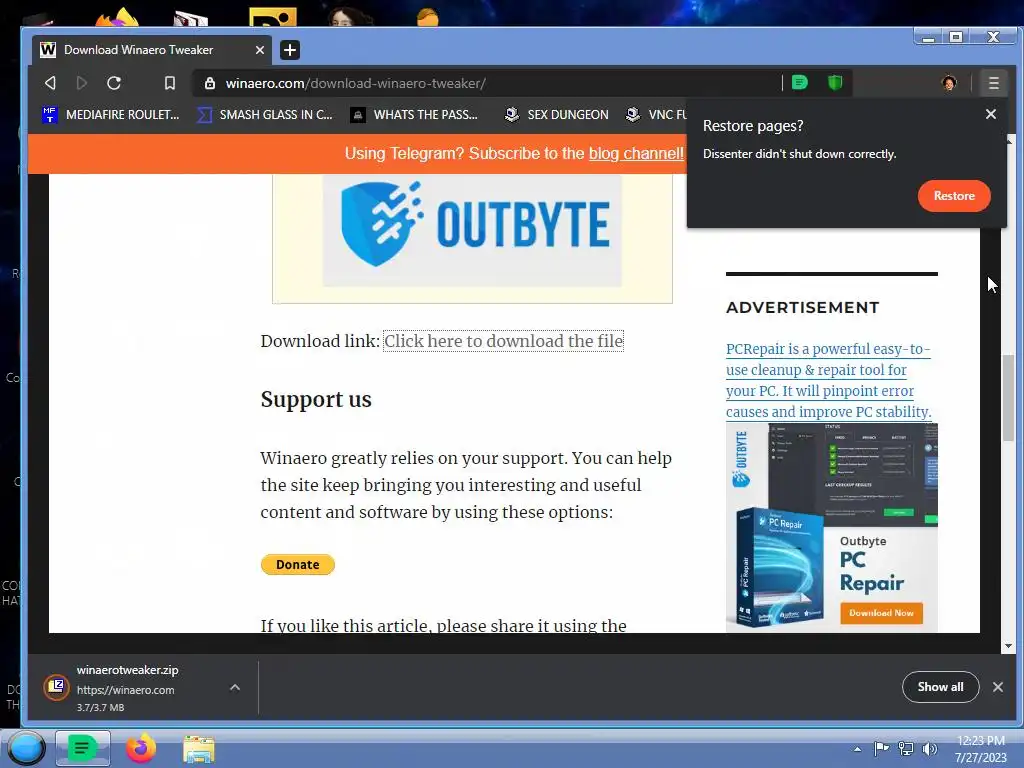This screenshot has width=1024, height=768.
Task: Open the volume tray icon
Action: click(930, 748)
